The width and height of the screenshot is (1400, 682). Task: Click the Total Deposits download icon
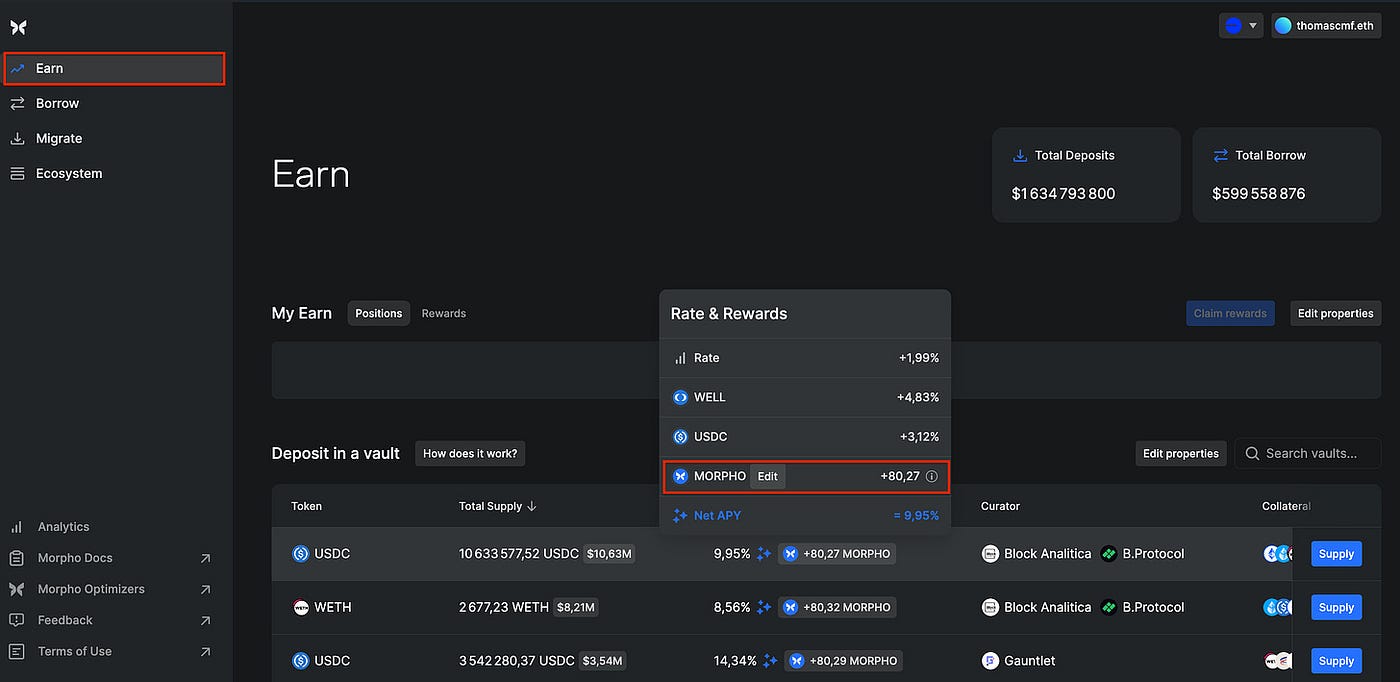(1020, 156)
